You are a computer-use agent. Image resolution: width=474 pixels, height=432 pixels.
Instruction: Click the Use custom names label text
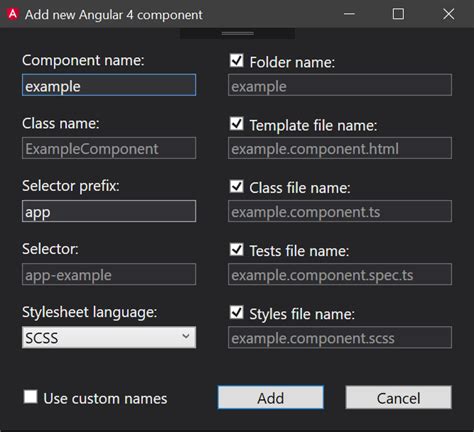click(x=105, y=398)
